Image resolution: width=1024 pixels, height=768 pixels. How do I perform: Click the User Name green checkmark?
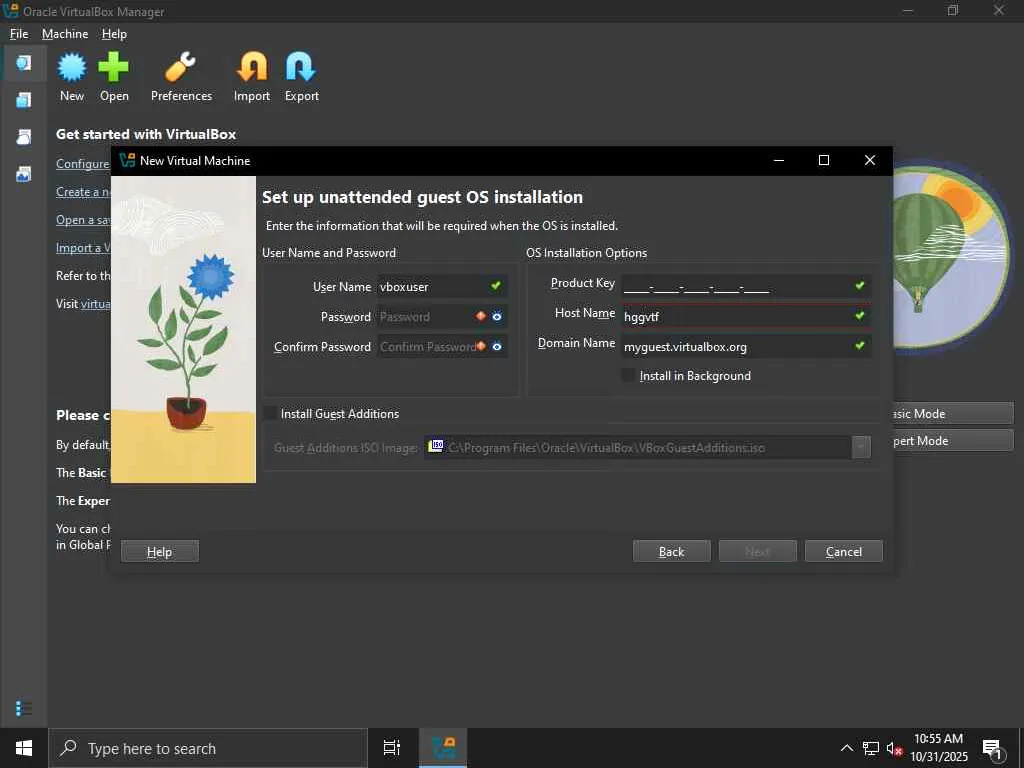click(x=496, y=285)
